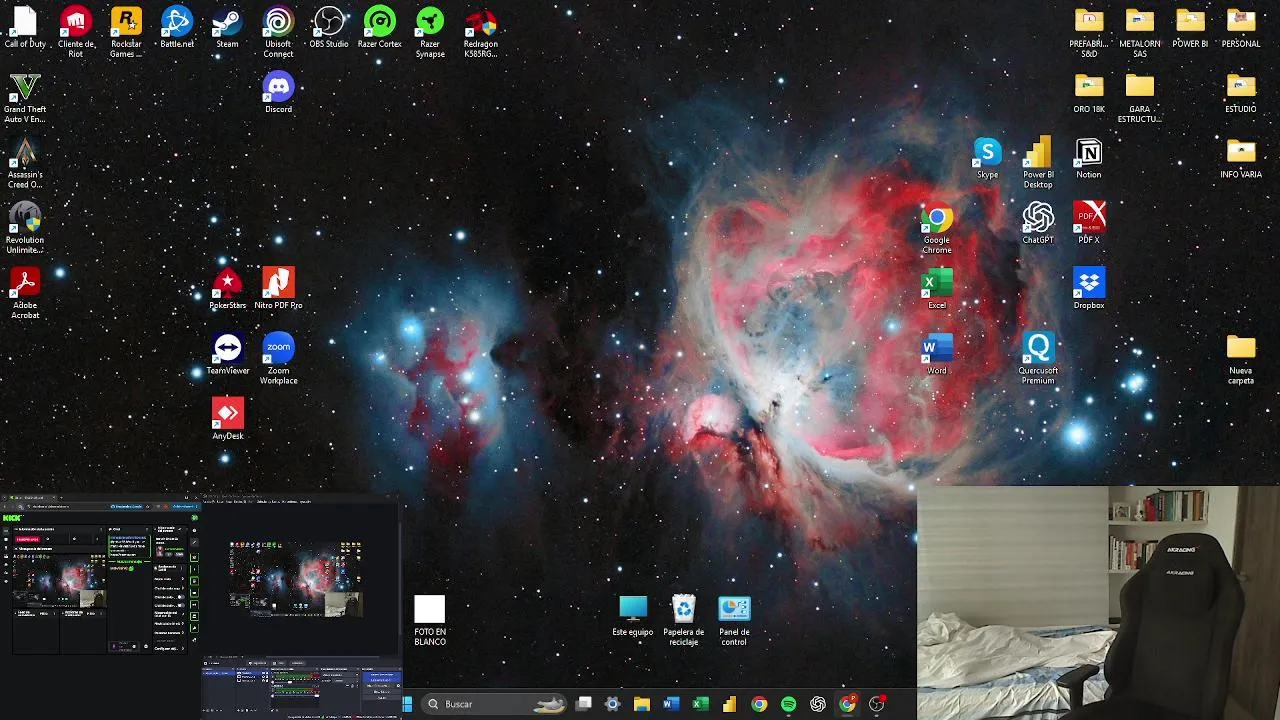The height and width of the screenshot is (720, 1280).
Task: Launch Quercusoft Premium from the desktop
Action: coord(1038,359)
